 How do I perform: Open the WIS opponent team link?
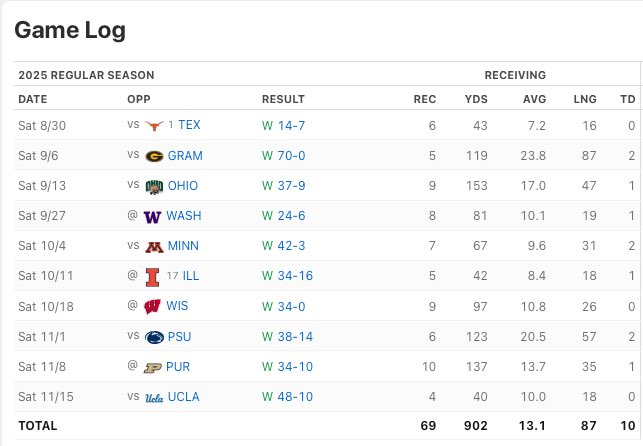[x=177, y=306]
